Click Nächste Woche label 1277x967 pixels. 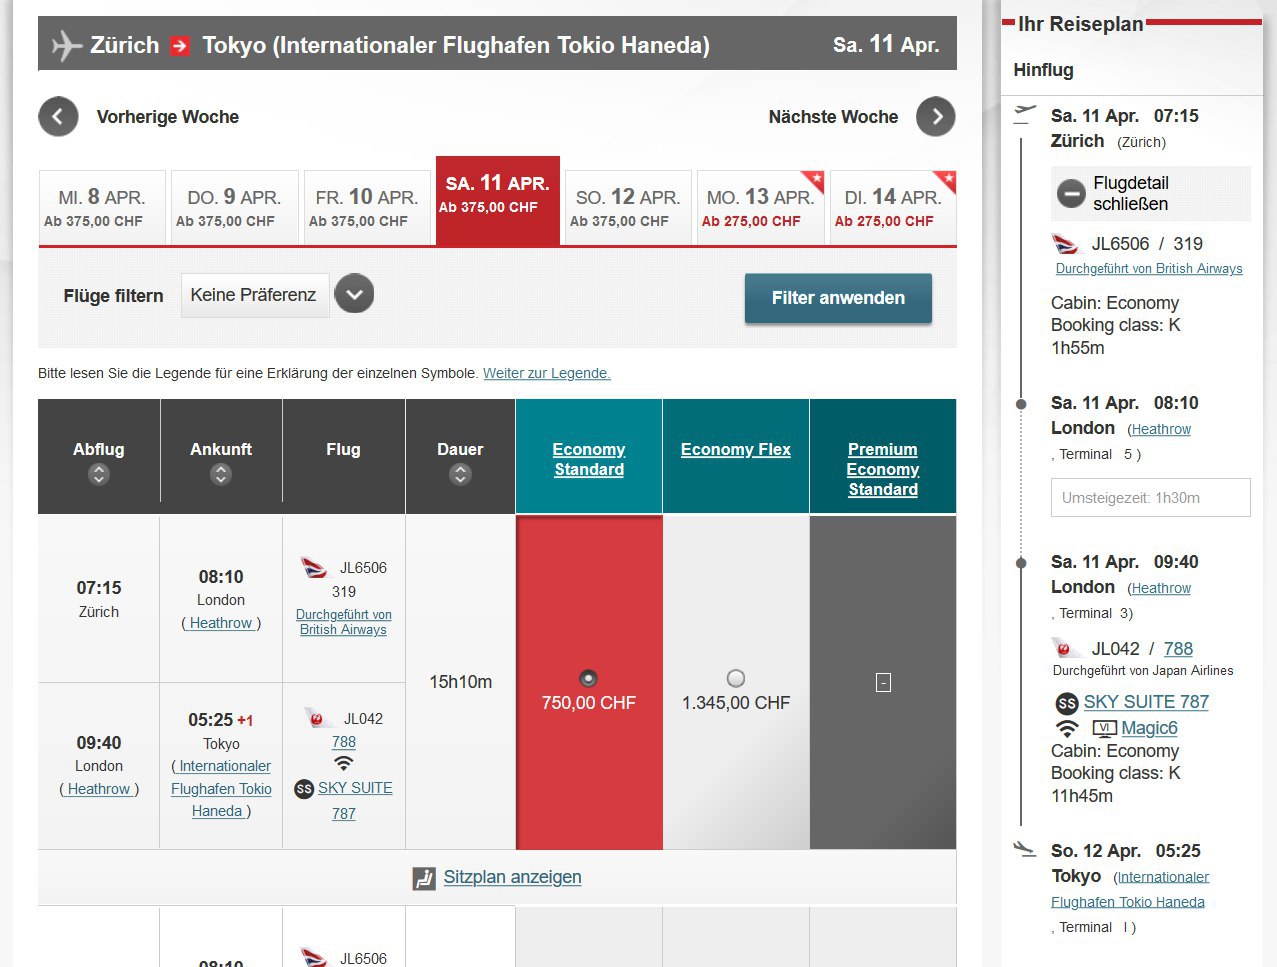coord(833,117)
